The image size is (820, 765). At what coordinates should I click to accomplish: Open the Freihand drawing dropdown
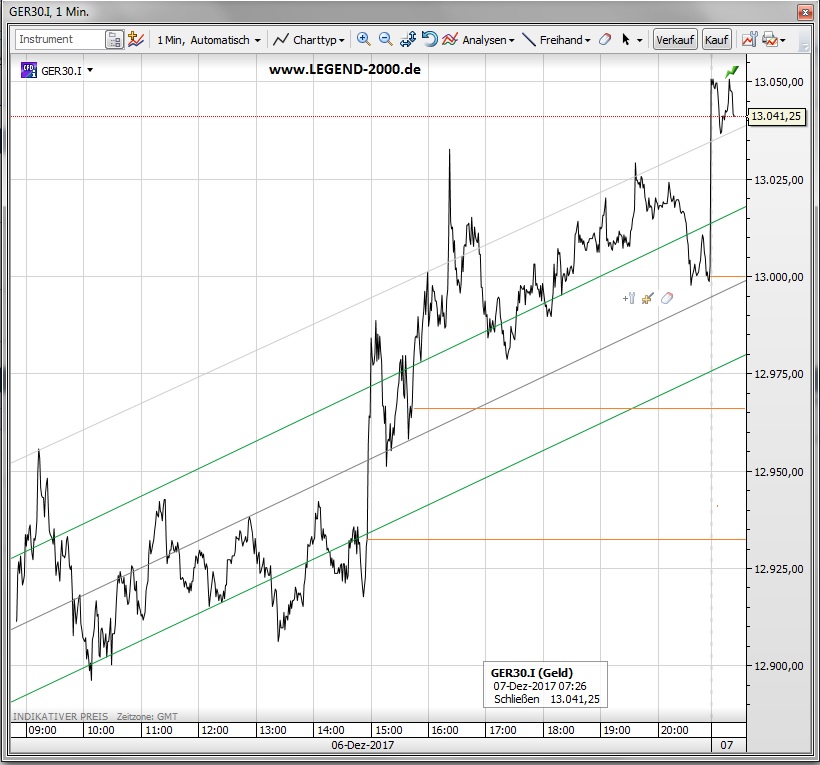(556, 40)
